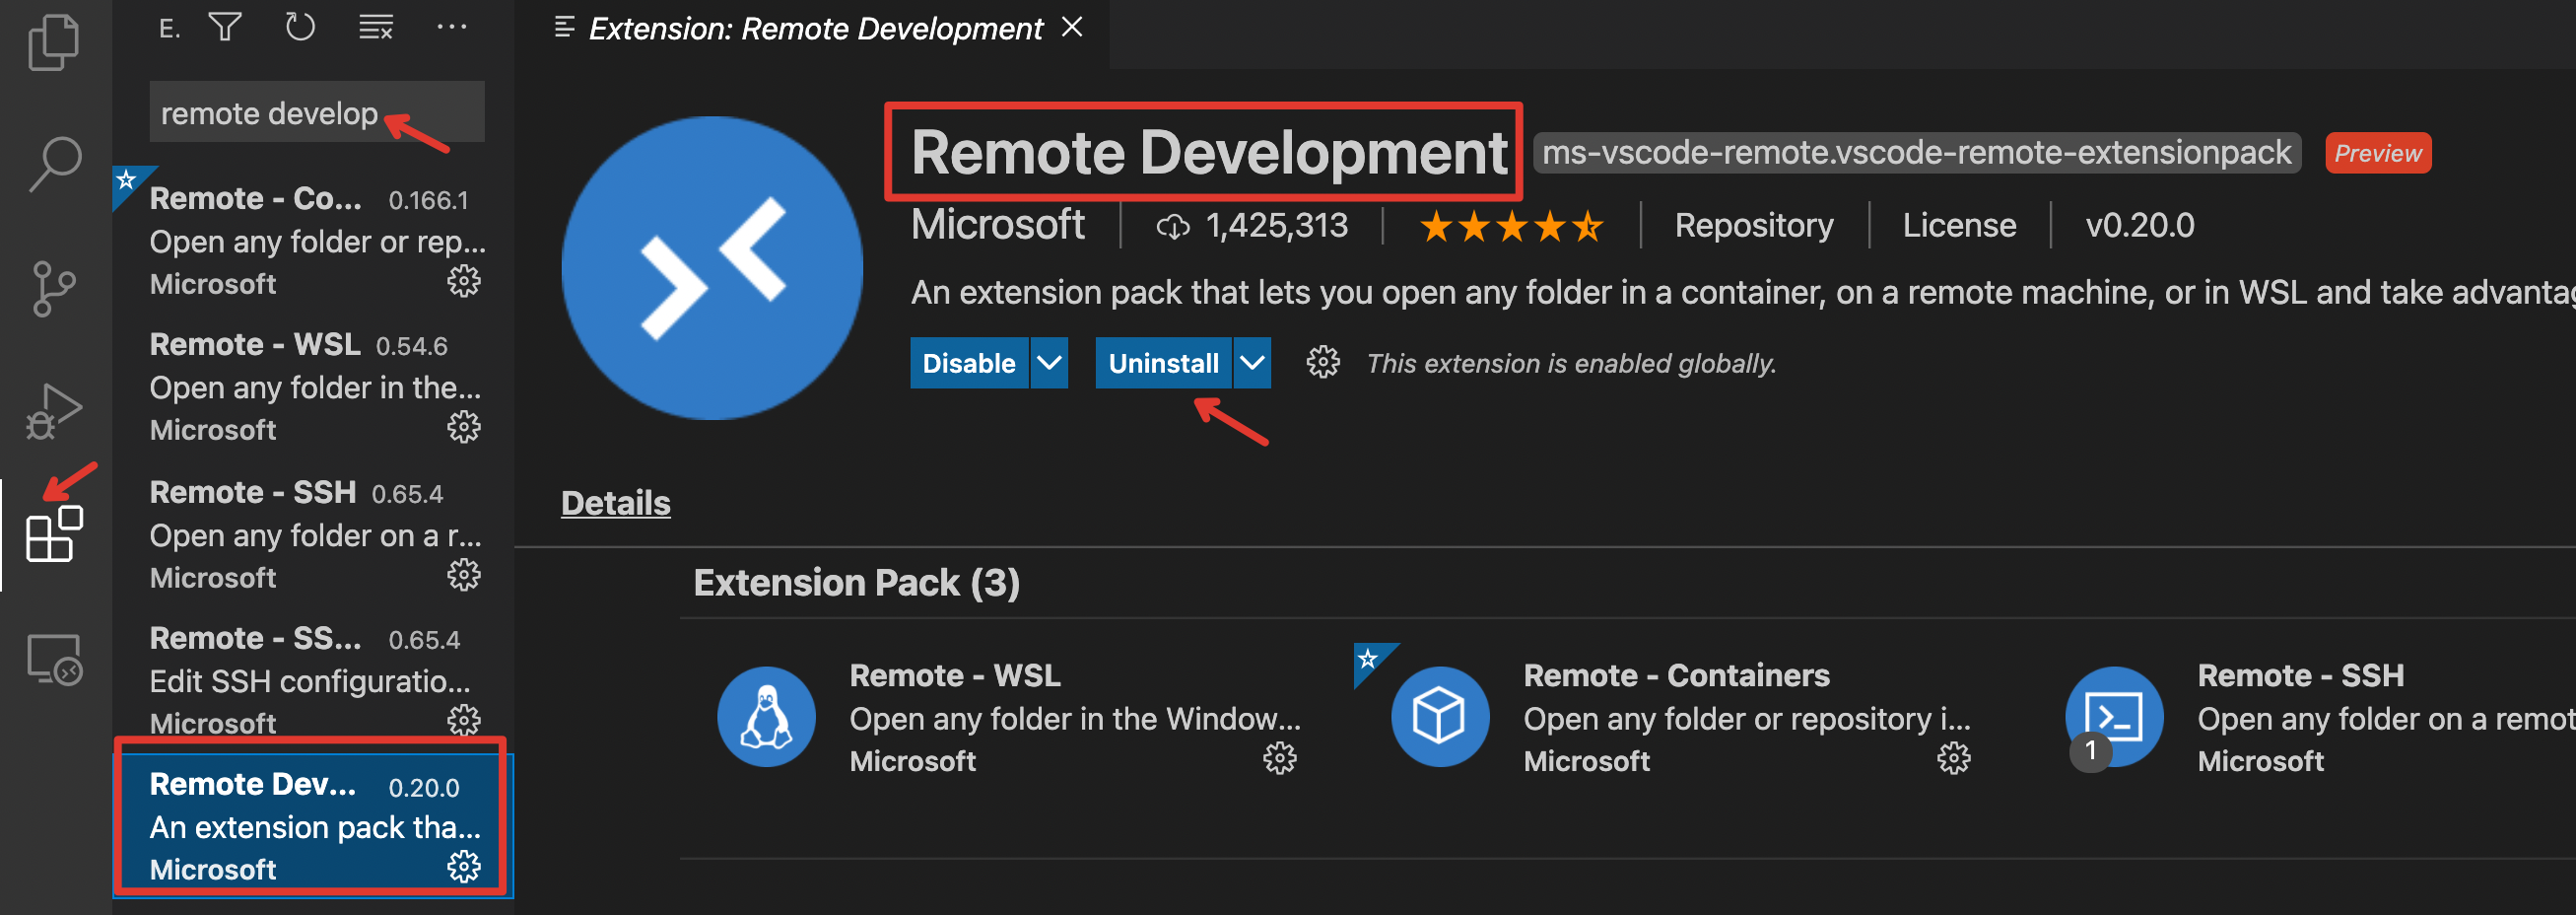
Task: Select Remote - Containers in results list
Action: pos(313,241)
